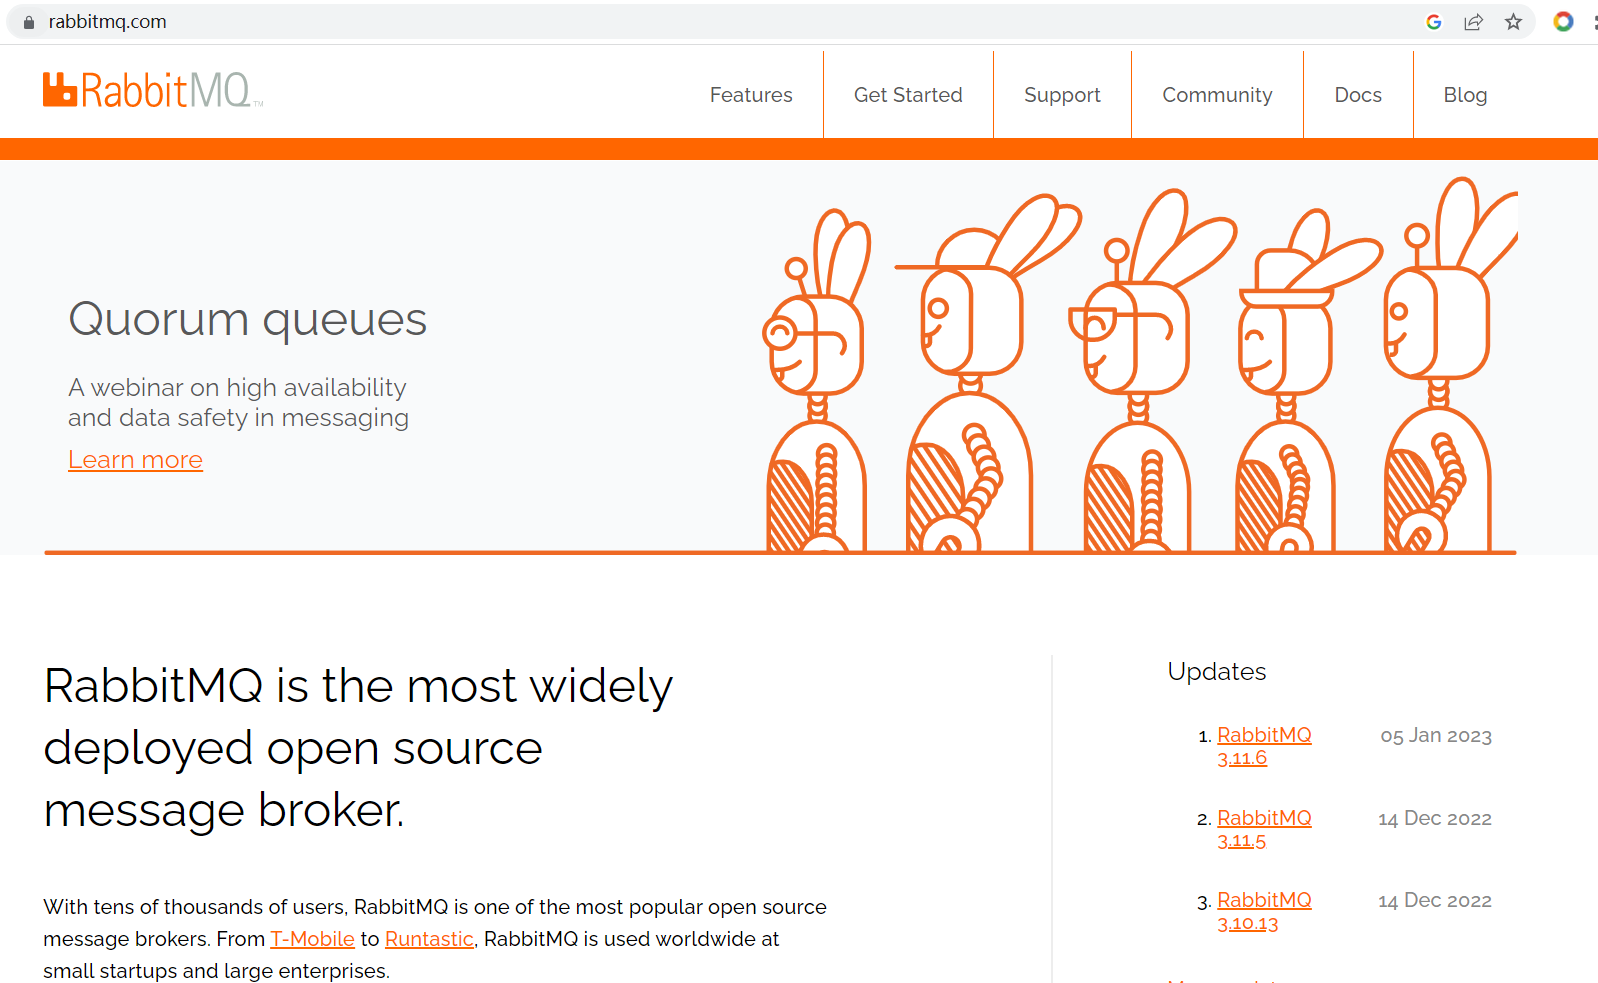Click the 'most widely deployed' main headline
The image size is (1598, 983).
pyautogui.click(x=358, y=748)
